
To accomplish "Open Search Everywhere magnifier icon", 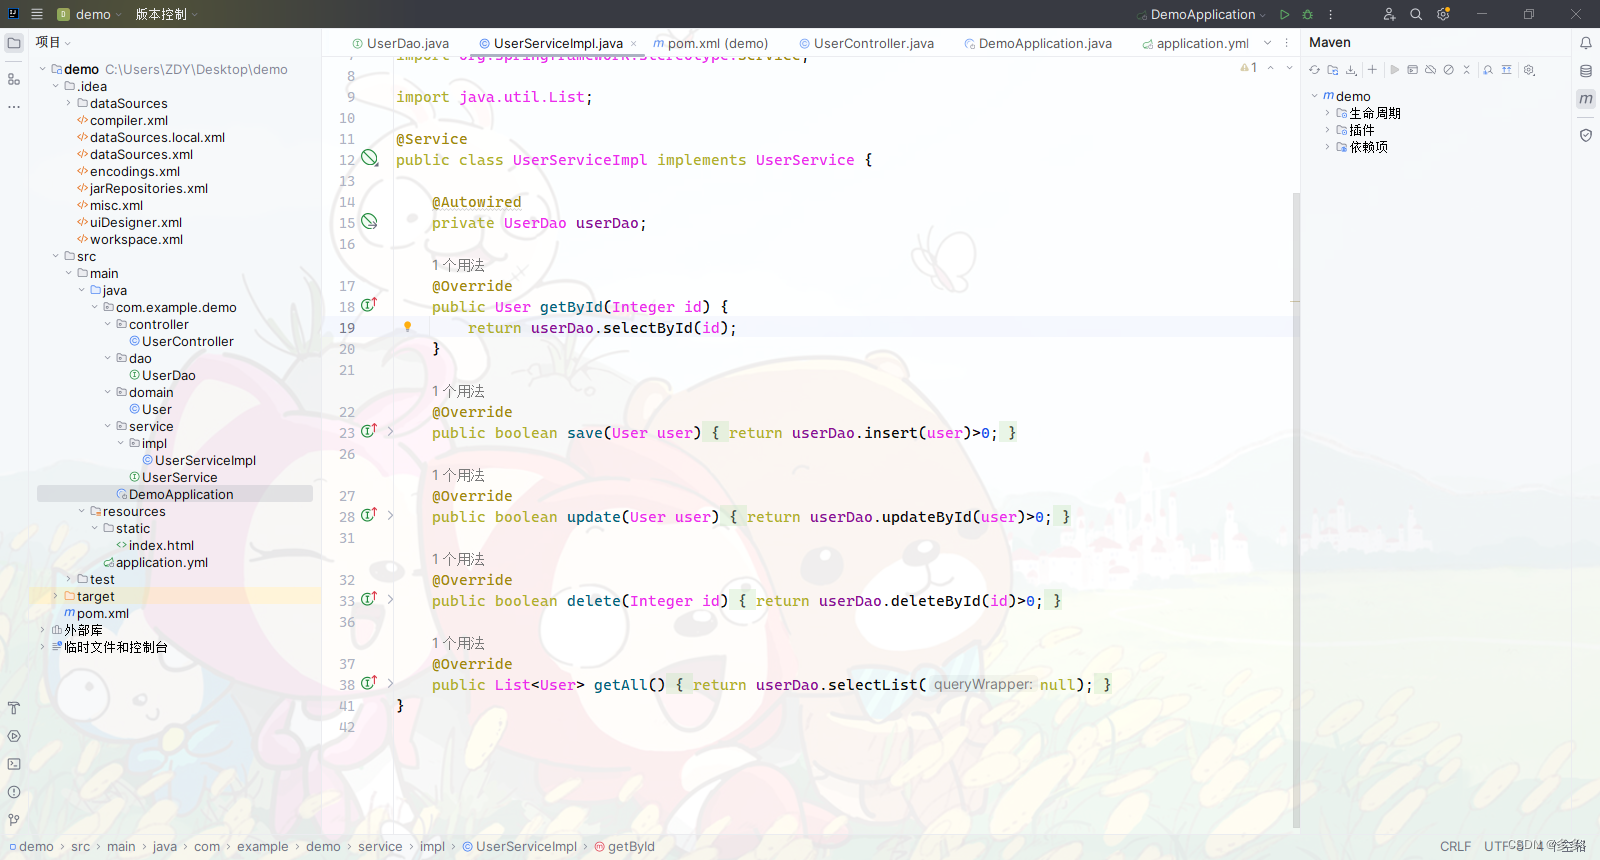I will coord(1416,14).
